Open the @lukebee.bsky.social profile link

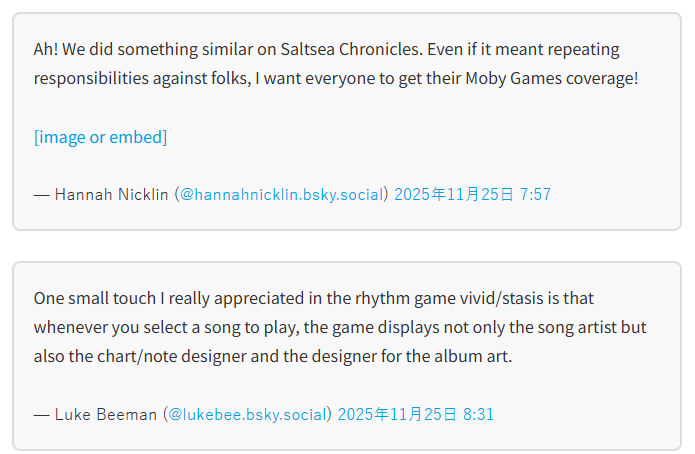248,414
